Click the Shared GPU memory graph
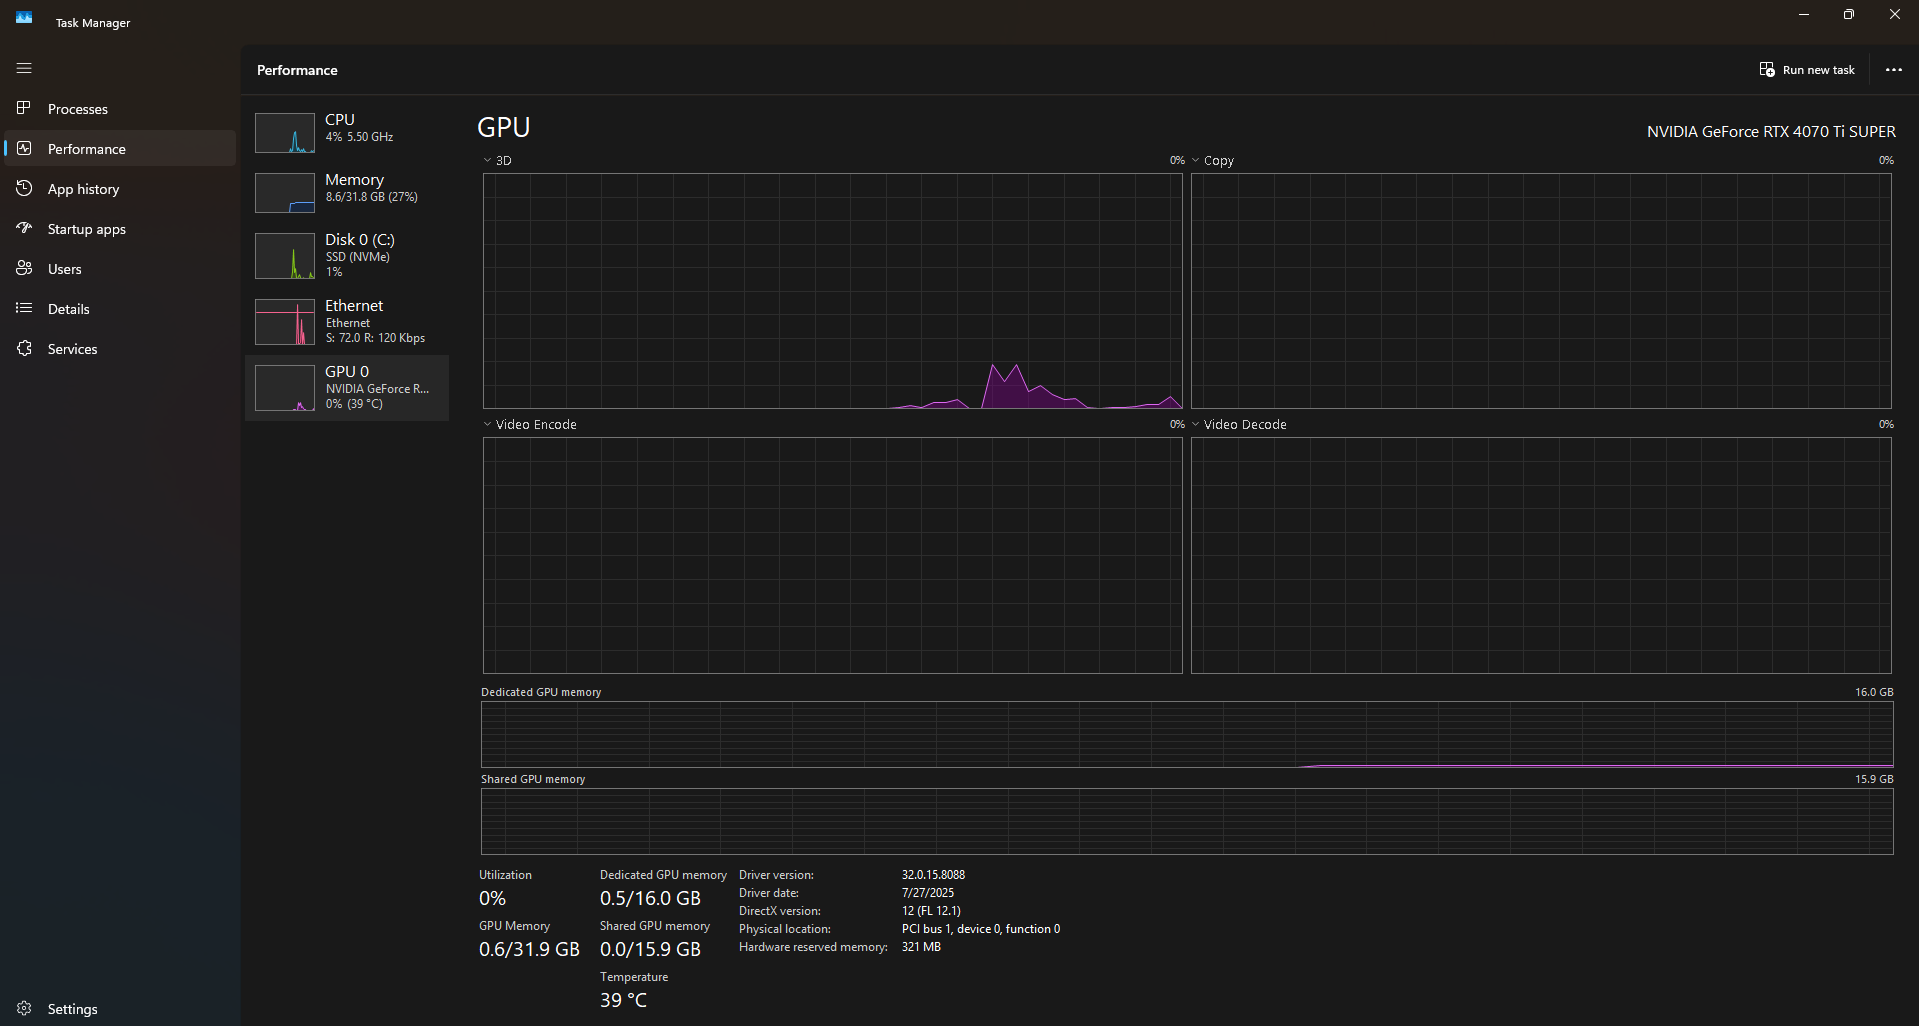Screen dimensions: 1919x1026 [1187, 821]
